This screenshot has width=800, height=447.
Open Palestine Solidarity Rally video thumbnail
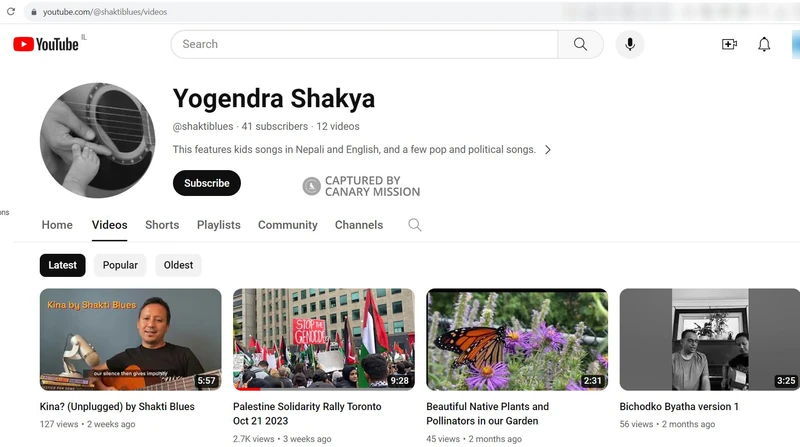(x=324, y=339)
